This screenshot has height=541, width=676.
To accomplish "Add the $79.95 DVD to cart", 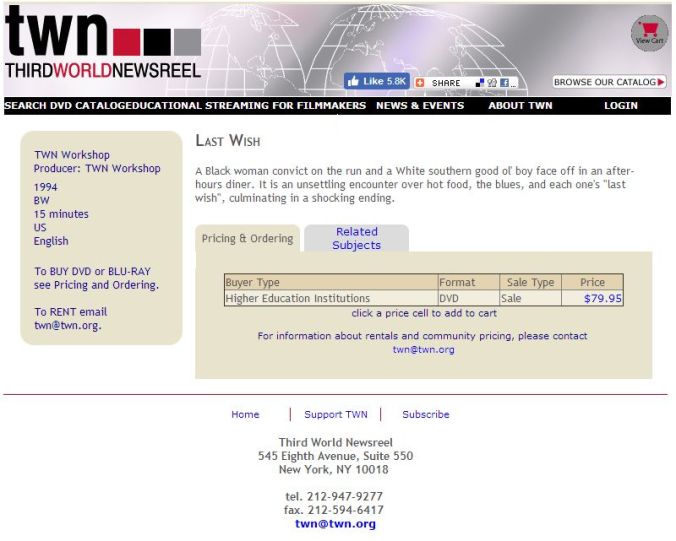I will [x=602, y=298].
